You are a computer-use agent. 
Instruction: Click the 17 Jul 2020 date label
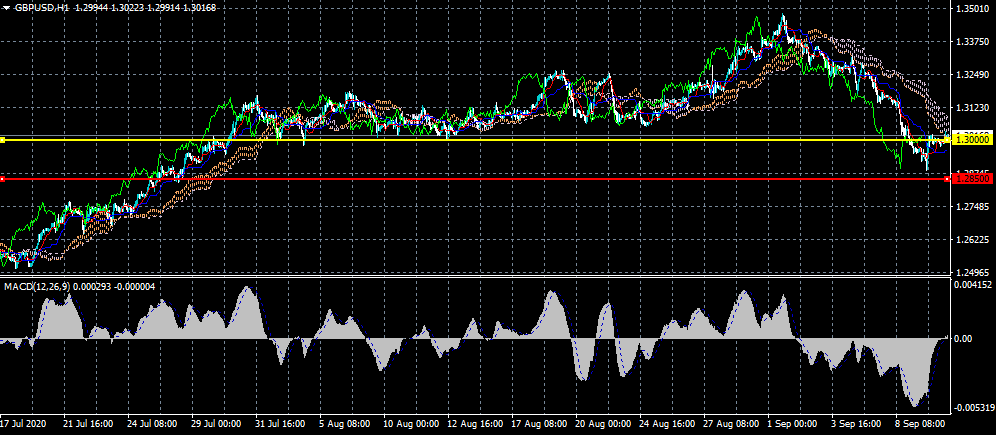pos(22,424)
